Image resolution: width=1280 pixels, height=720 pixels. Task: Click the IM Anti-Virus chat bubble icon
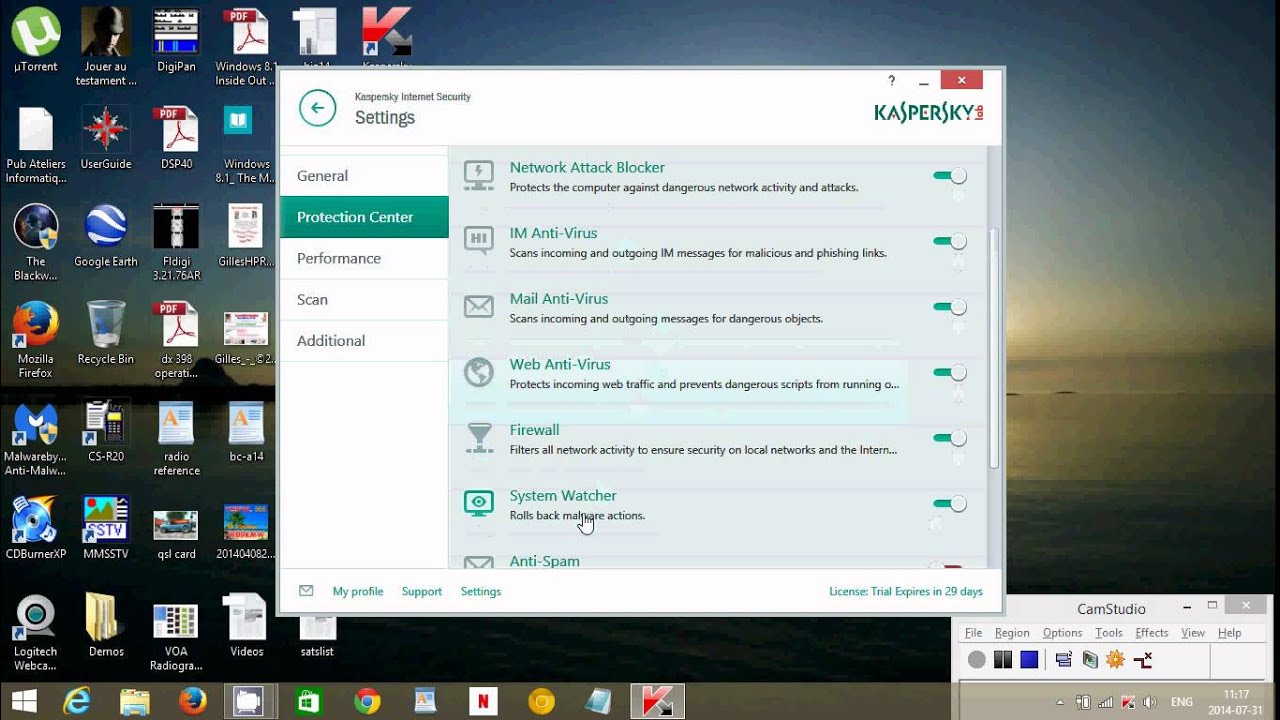[x=479, y=241]
